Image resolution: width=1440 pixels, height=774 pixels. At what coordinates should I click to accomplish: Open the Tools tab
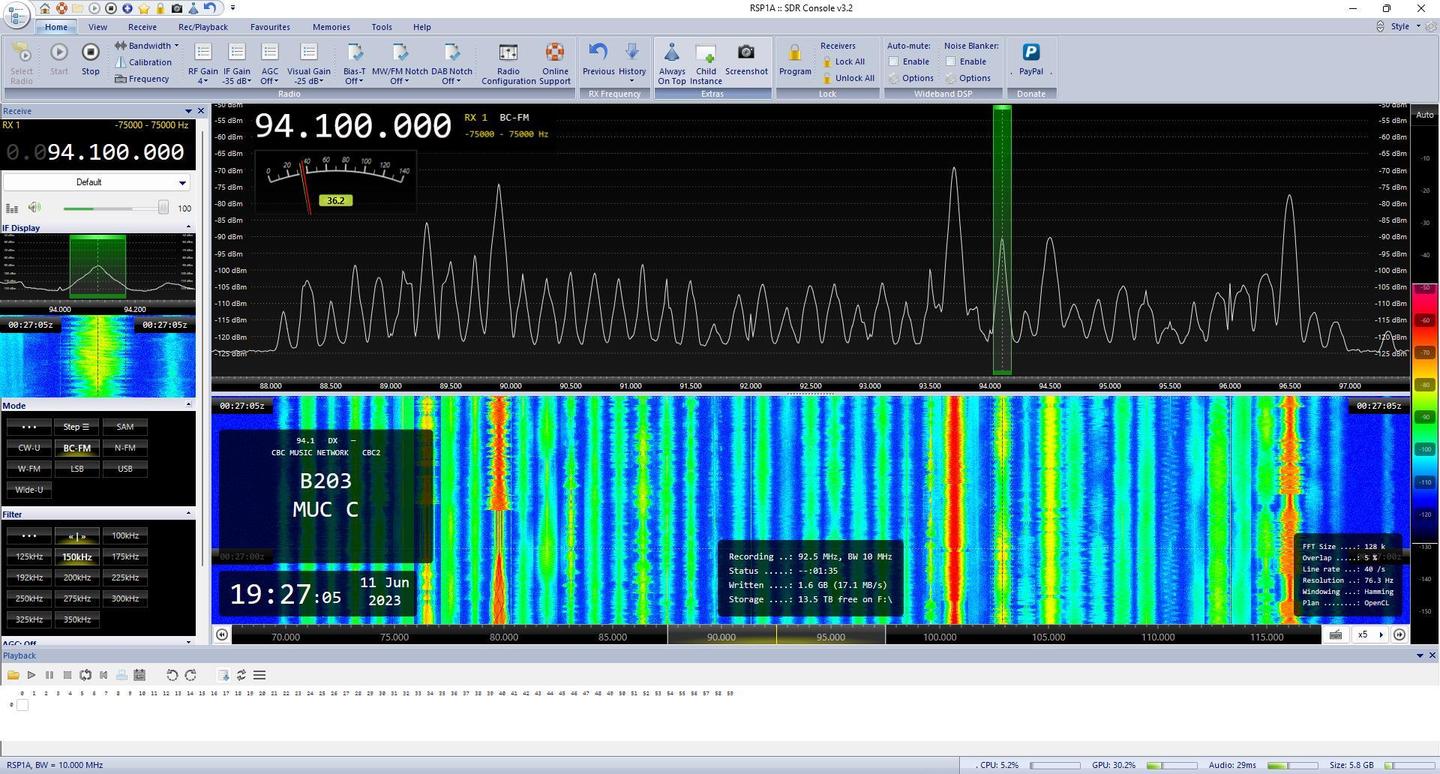(382, 27)
